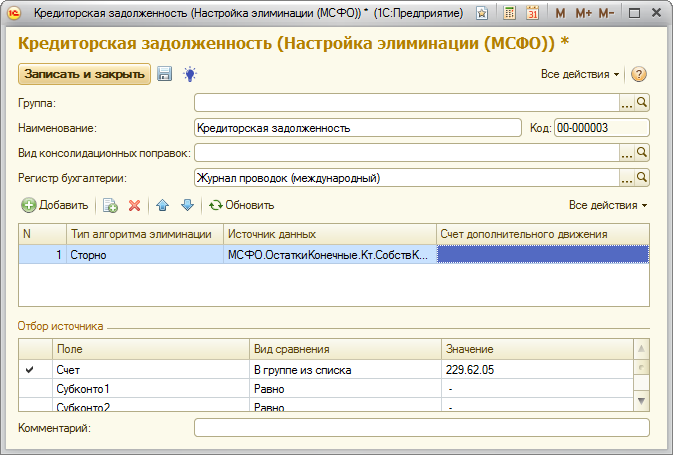The height and width of the screenshot is (455, 673).
Task: Click the save (floppy disk) icon
Action: [164, 74]
